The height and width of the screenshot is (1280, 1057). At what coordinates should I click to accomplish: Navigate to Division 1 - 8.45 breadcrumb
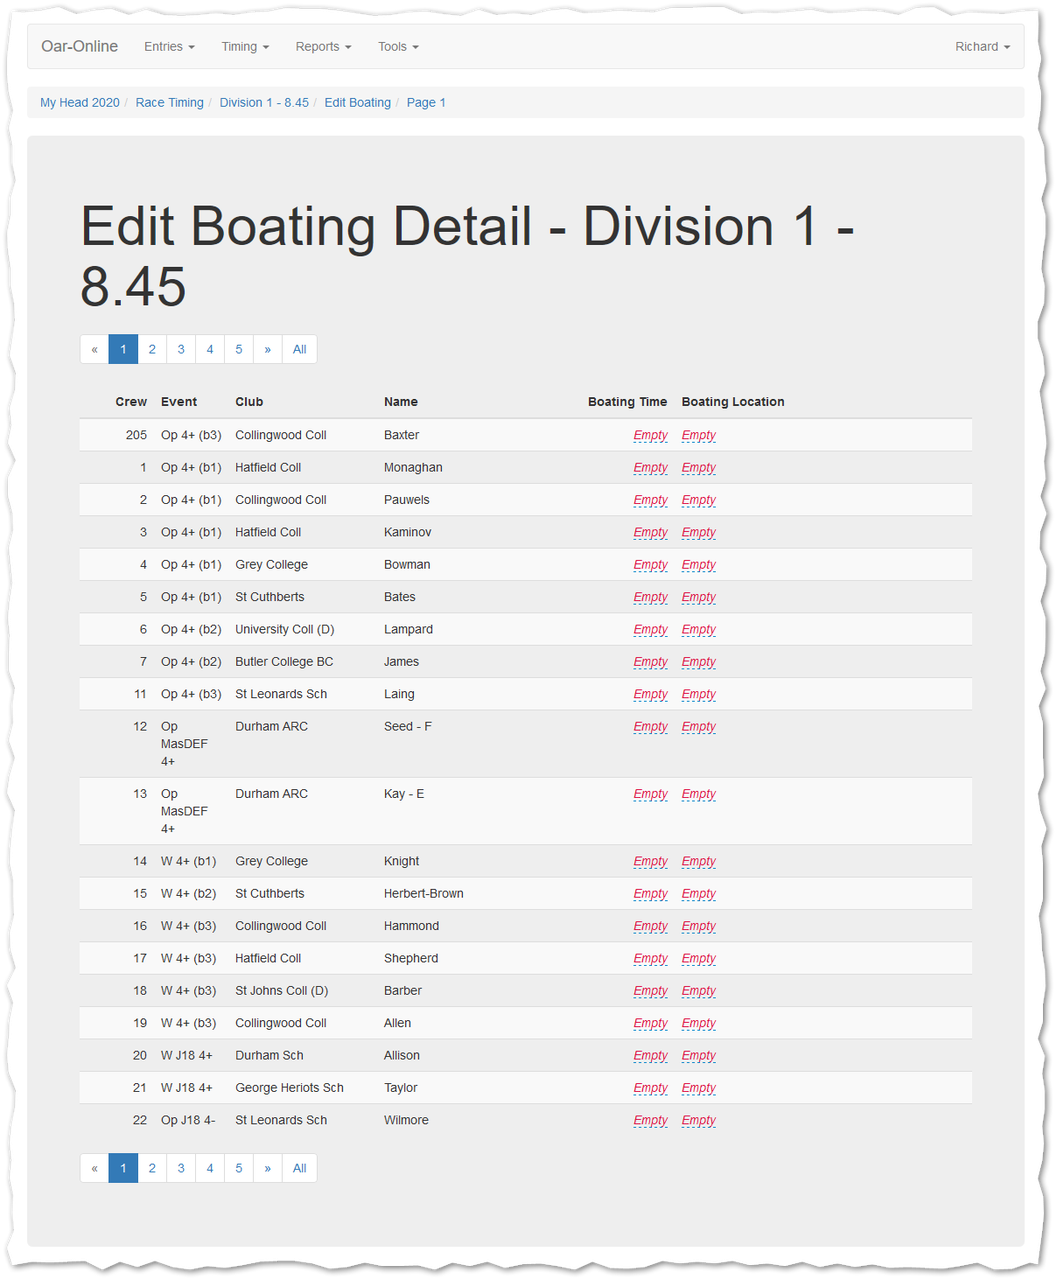click(264, 103)
